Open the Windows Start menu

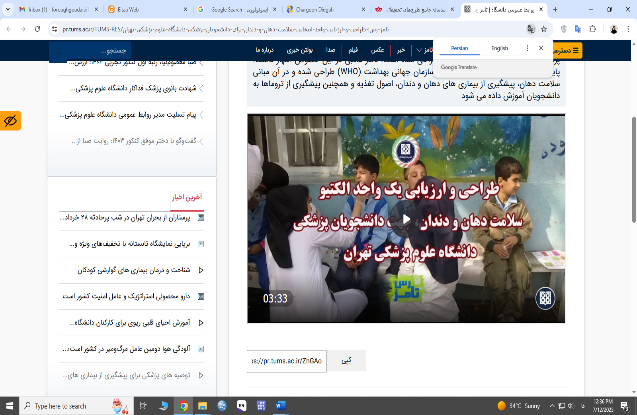click(9, 406)
